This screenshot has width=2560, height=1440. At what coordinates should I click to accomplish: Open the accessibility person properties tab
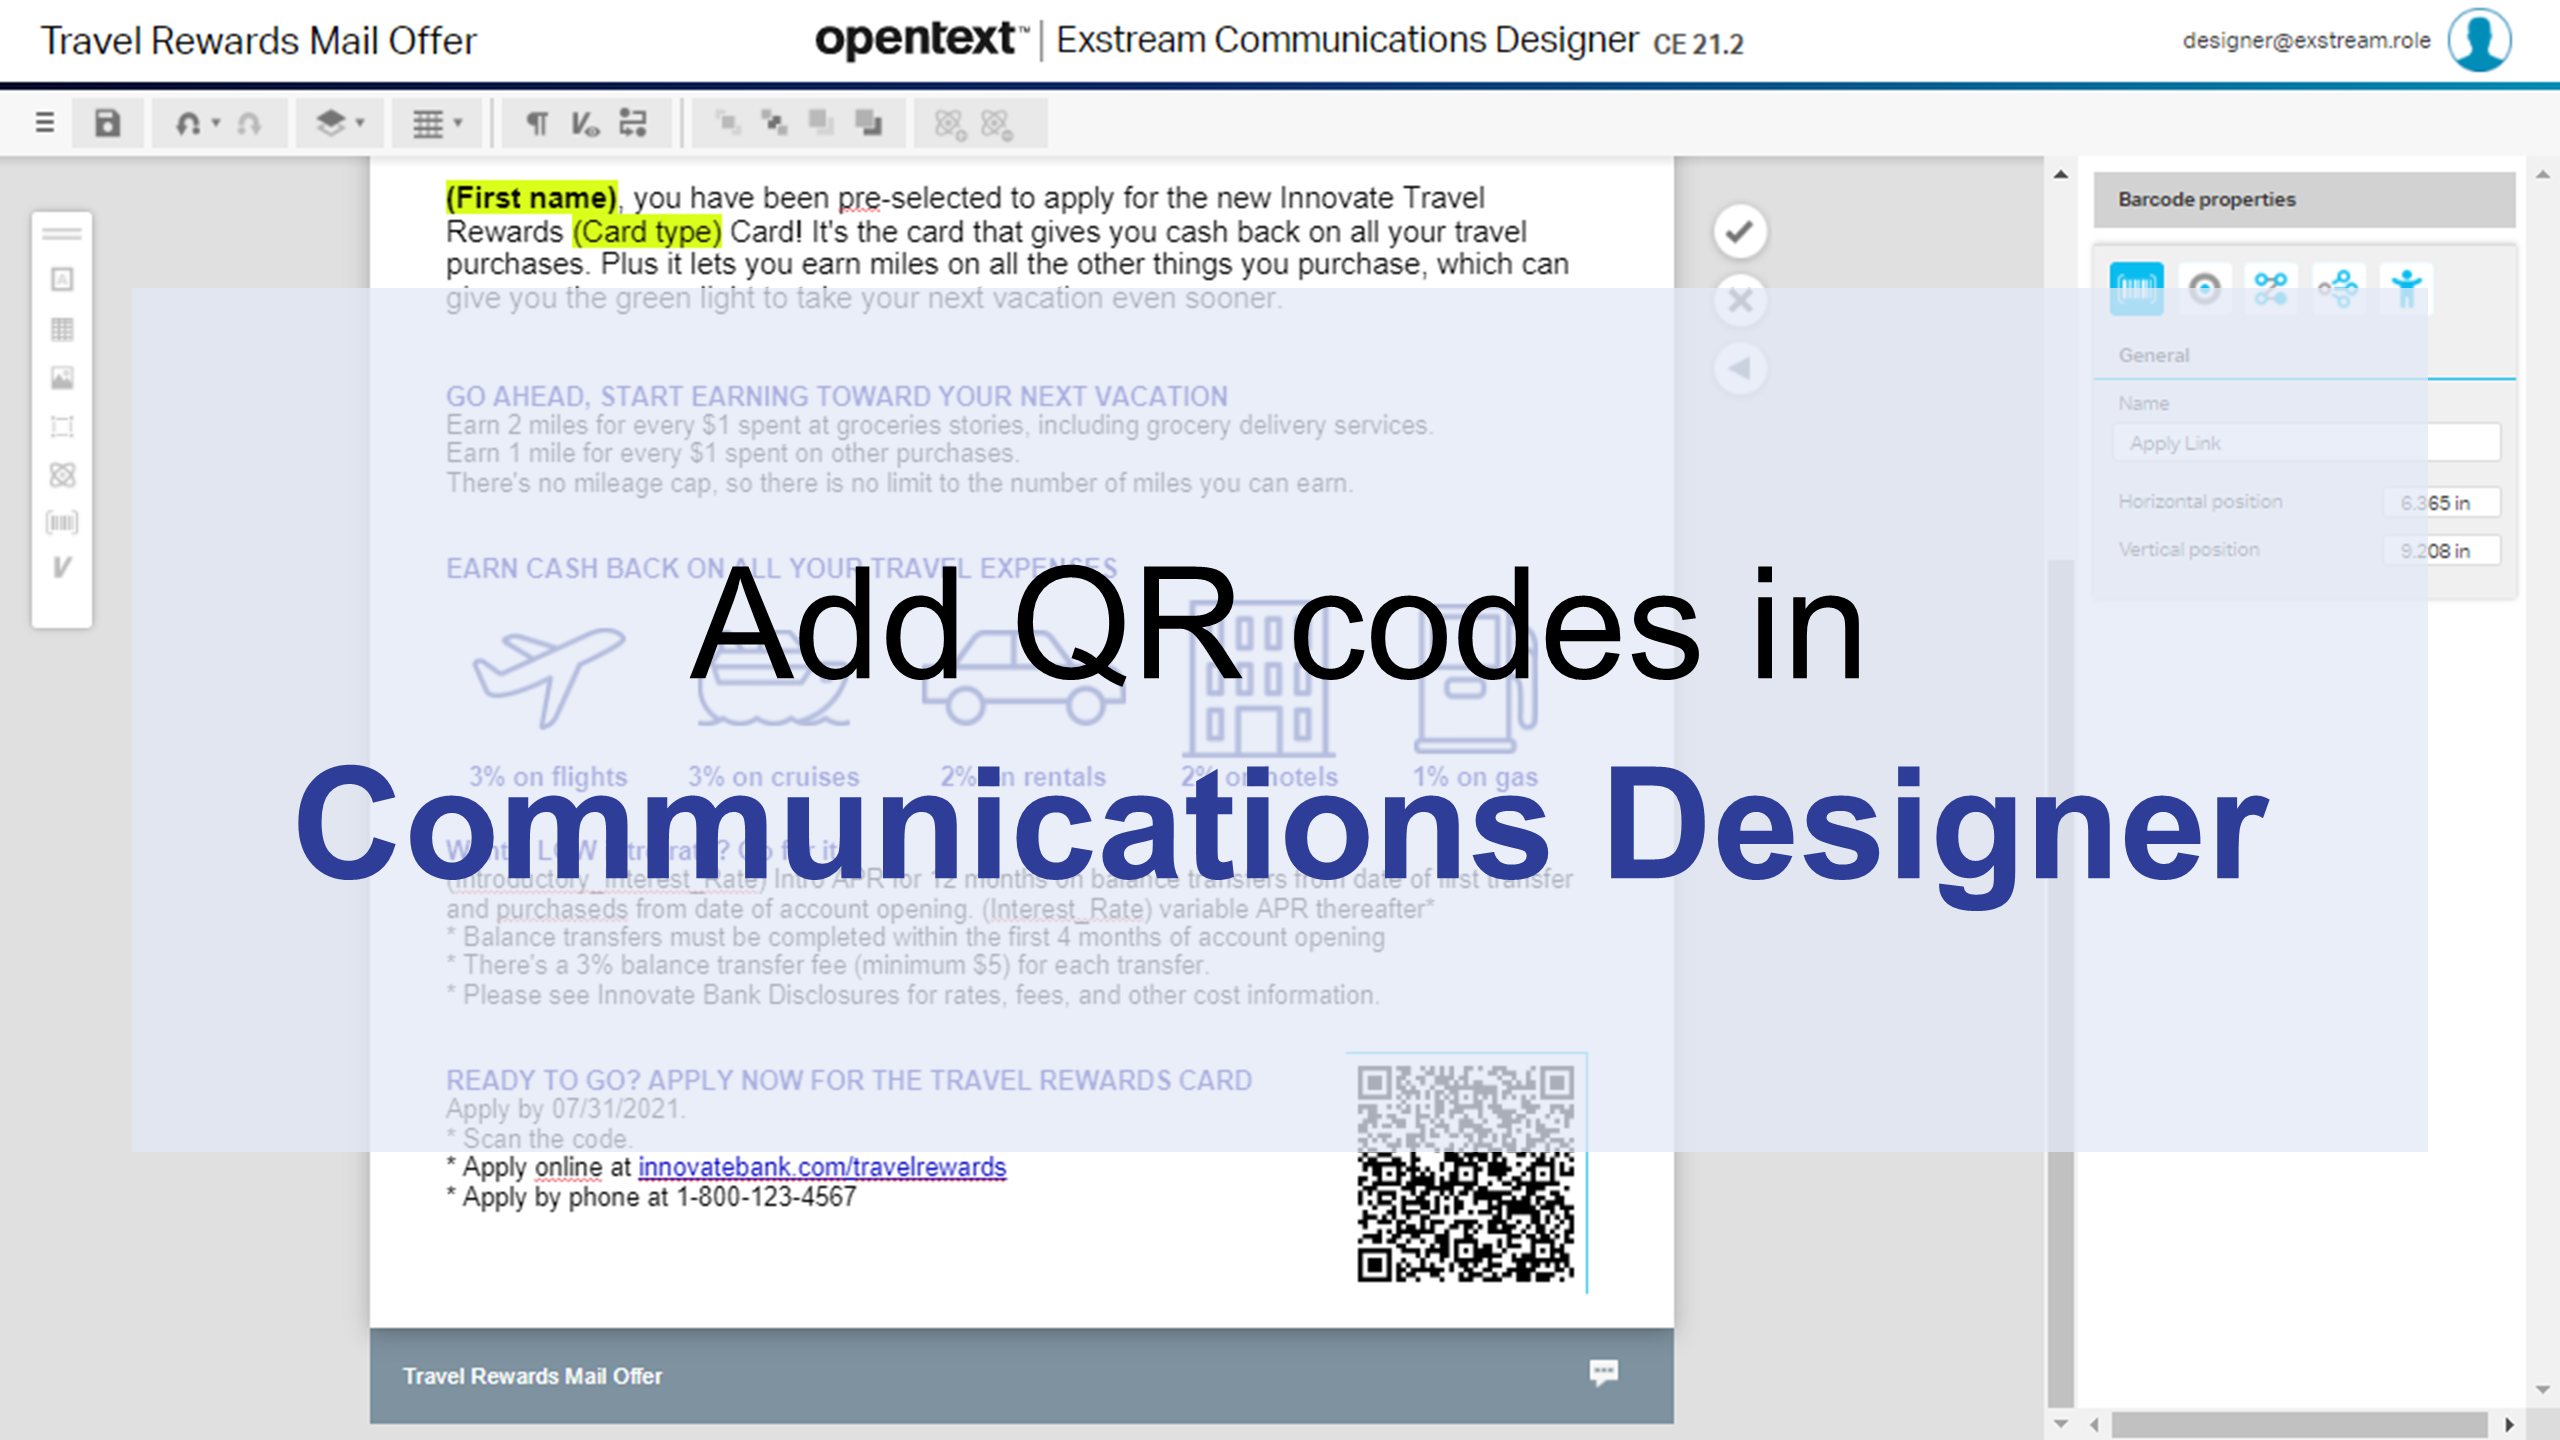click(x=2406, y=289)
